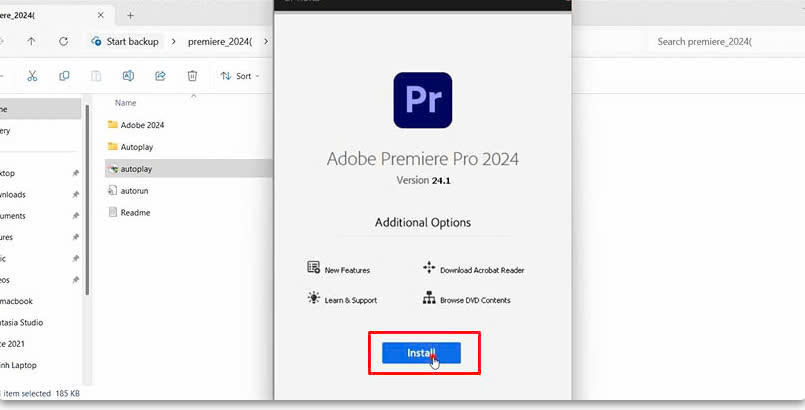The image size is (805, 410).
Task: Click the Search premiere_2024( field
Action: (x=720, y=42)
